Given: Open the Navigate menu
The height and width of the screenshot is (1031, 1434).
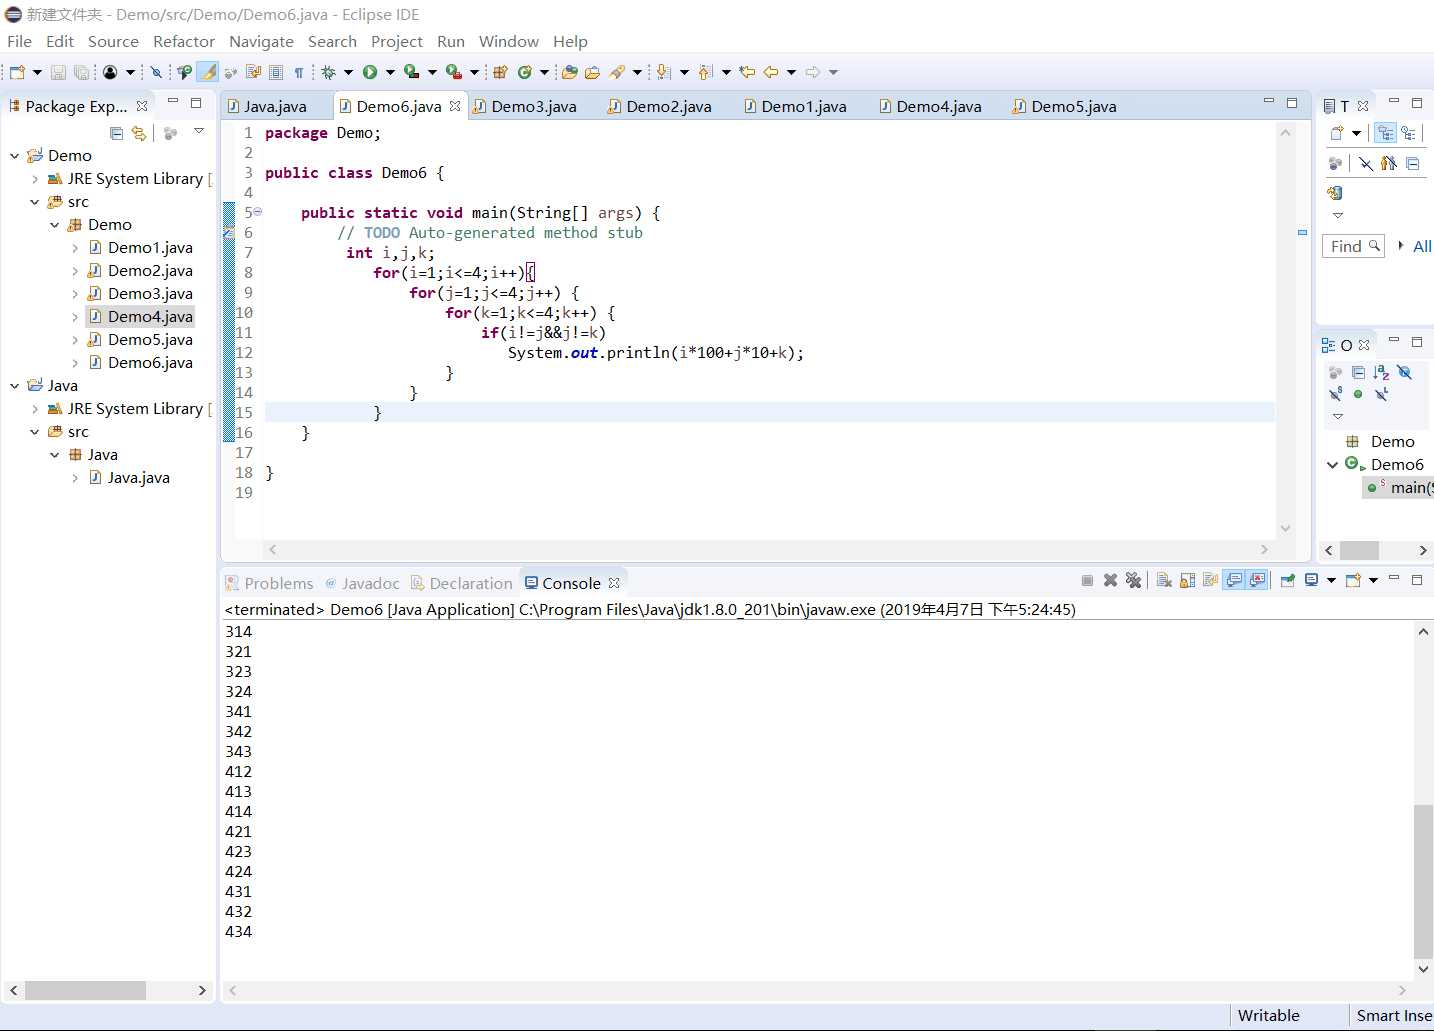Looking at the screenshot, I should [x=261, y=42].
